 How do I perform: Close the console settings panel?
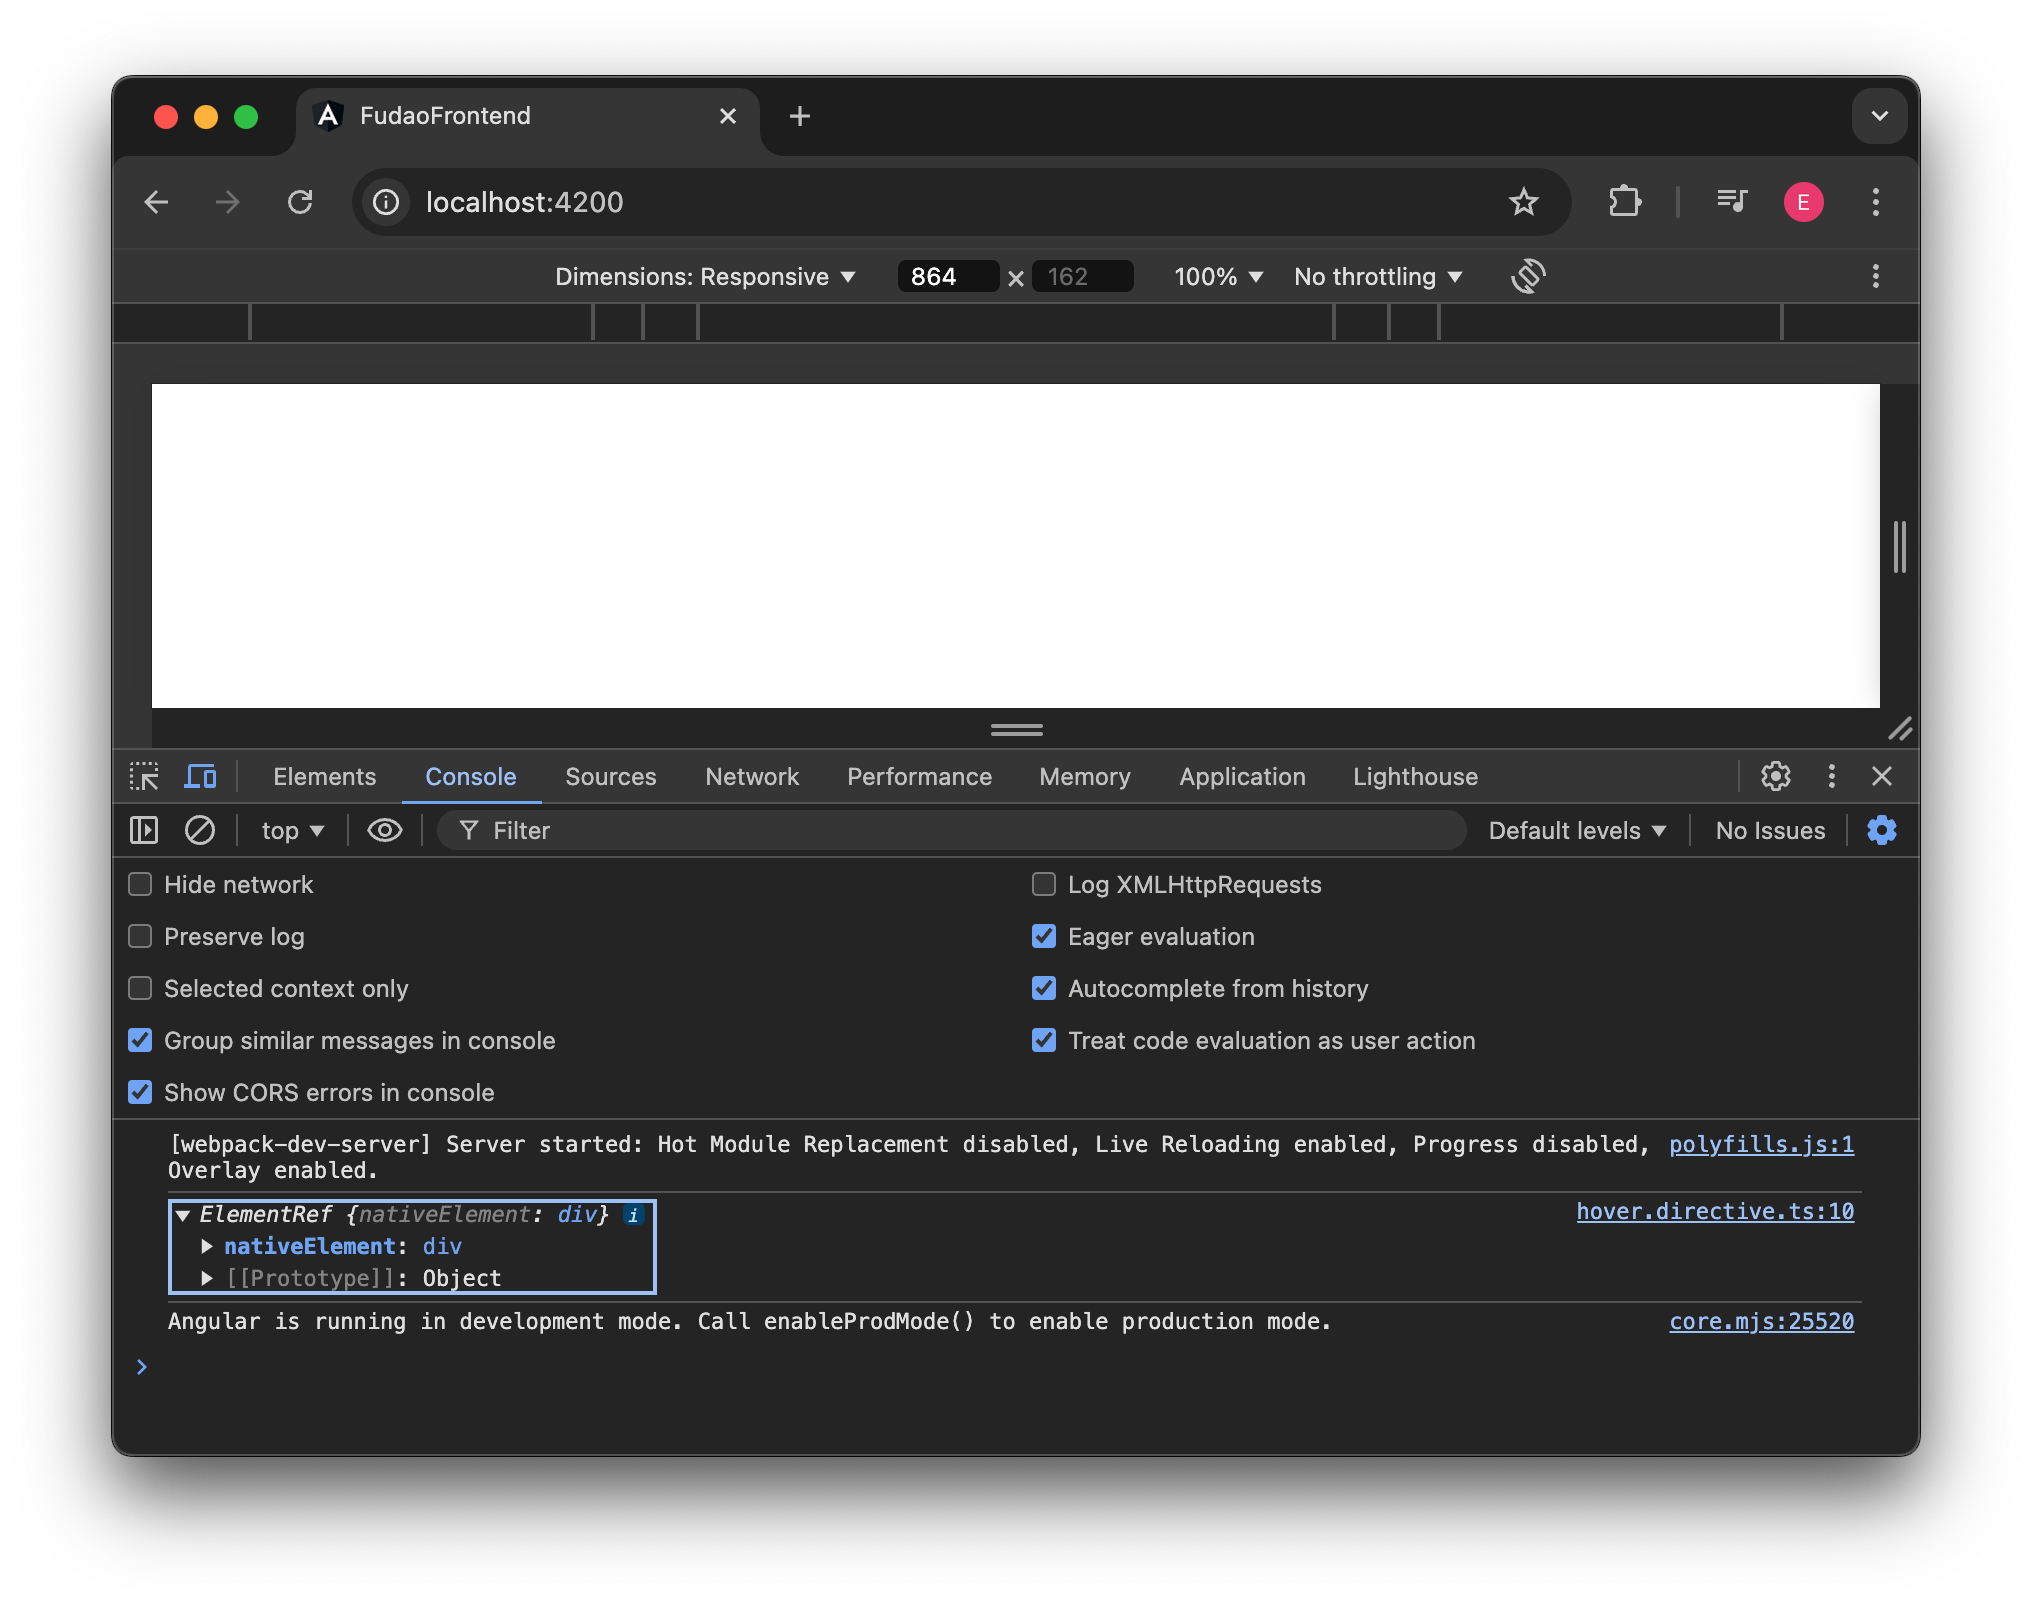1883,830
